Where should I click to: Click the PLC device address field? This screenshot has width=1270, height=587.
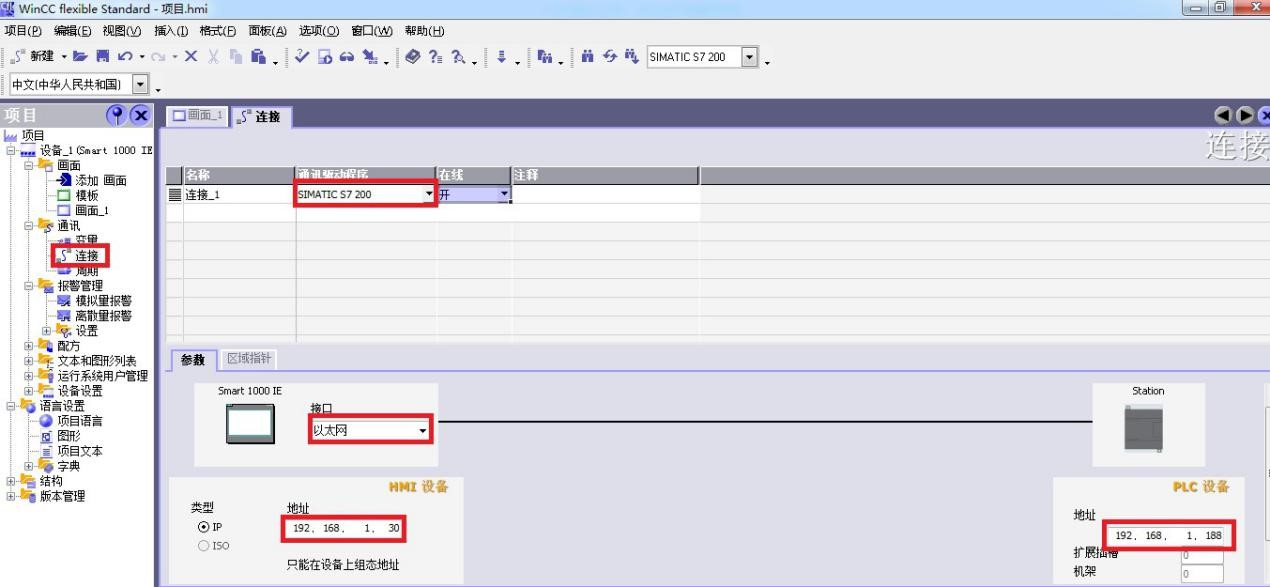pyautogui.click(x=1168, y=535)
